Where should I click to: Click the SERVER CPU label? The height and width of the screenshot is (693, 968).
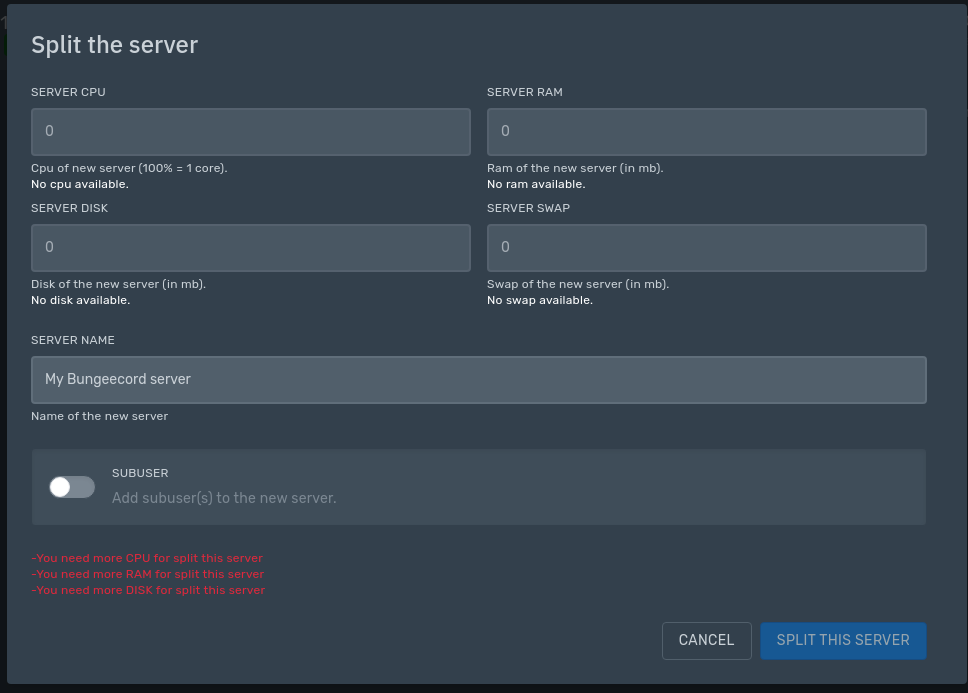(x=68, y=92)
